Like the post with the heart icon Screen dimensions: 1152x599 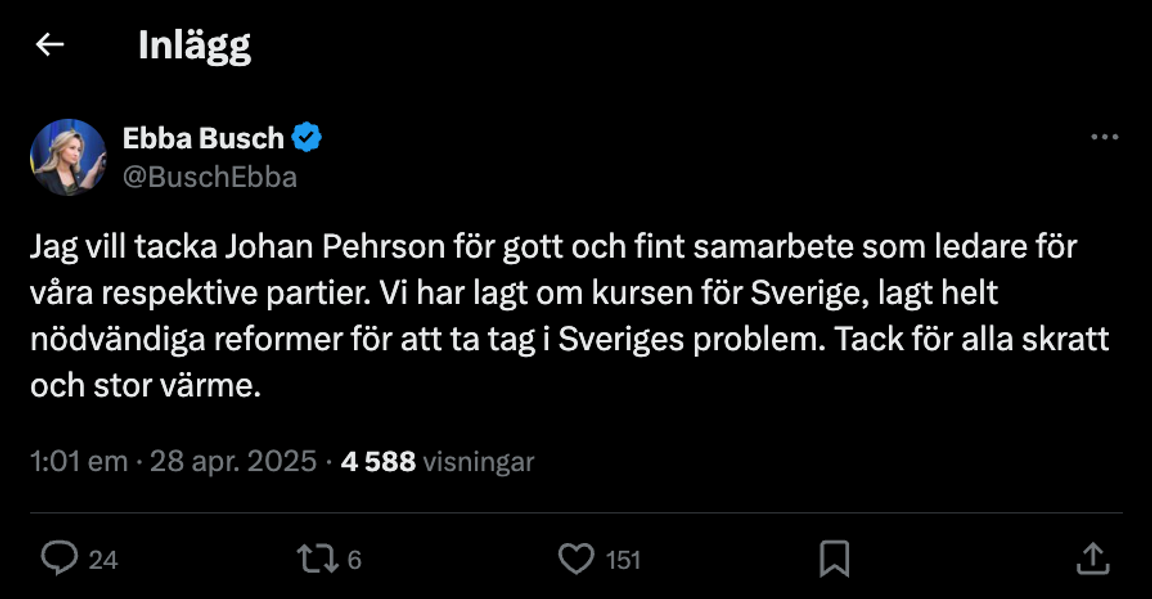tap(575, 558)
